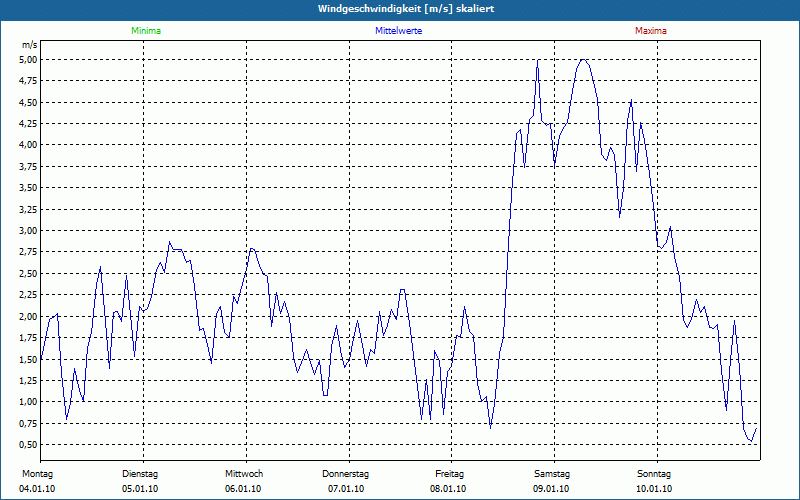Click the 3,25 y-axis value

pos(29,210)
